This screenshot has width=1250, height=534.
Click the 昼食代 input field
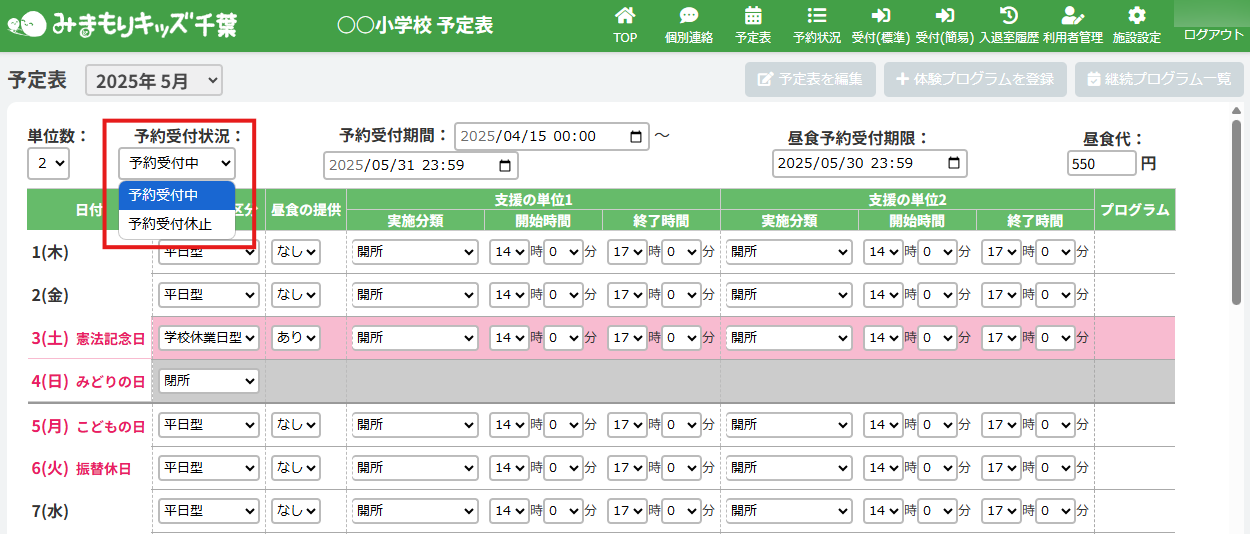1101,163
